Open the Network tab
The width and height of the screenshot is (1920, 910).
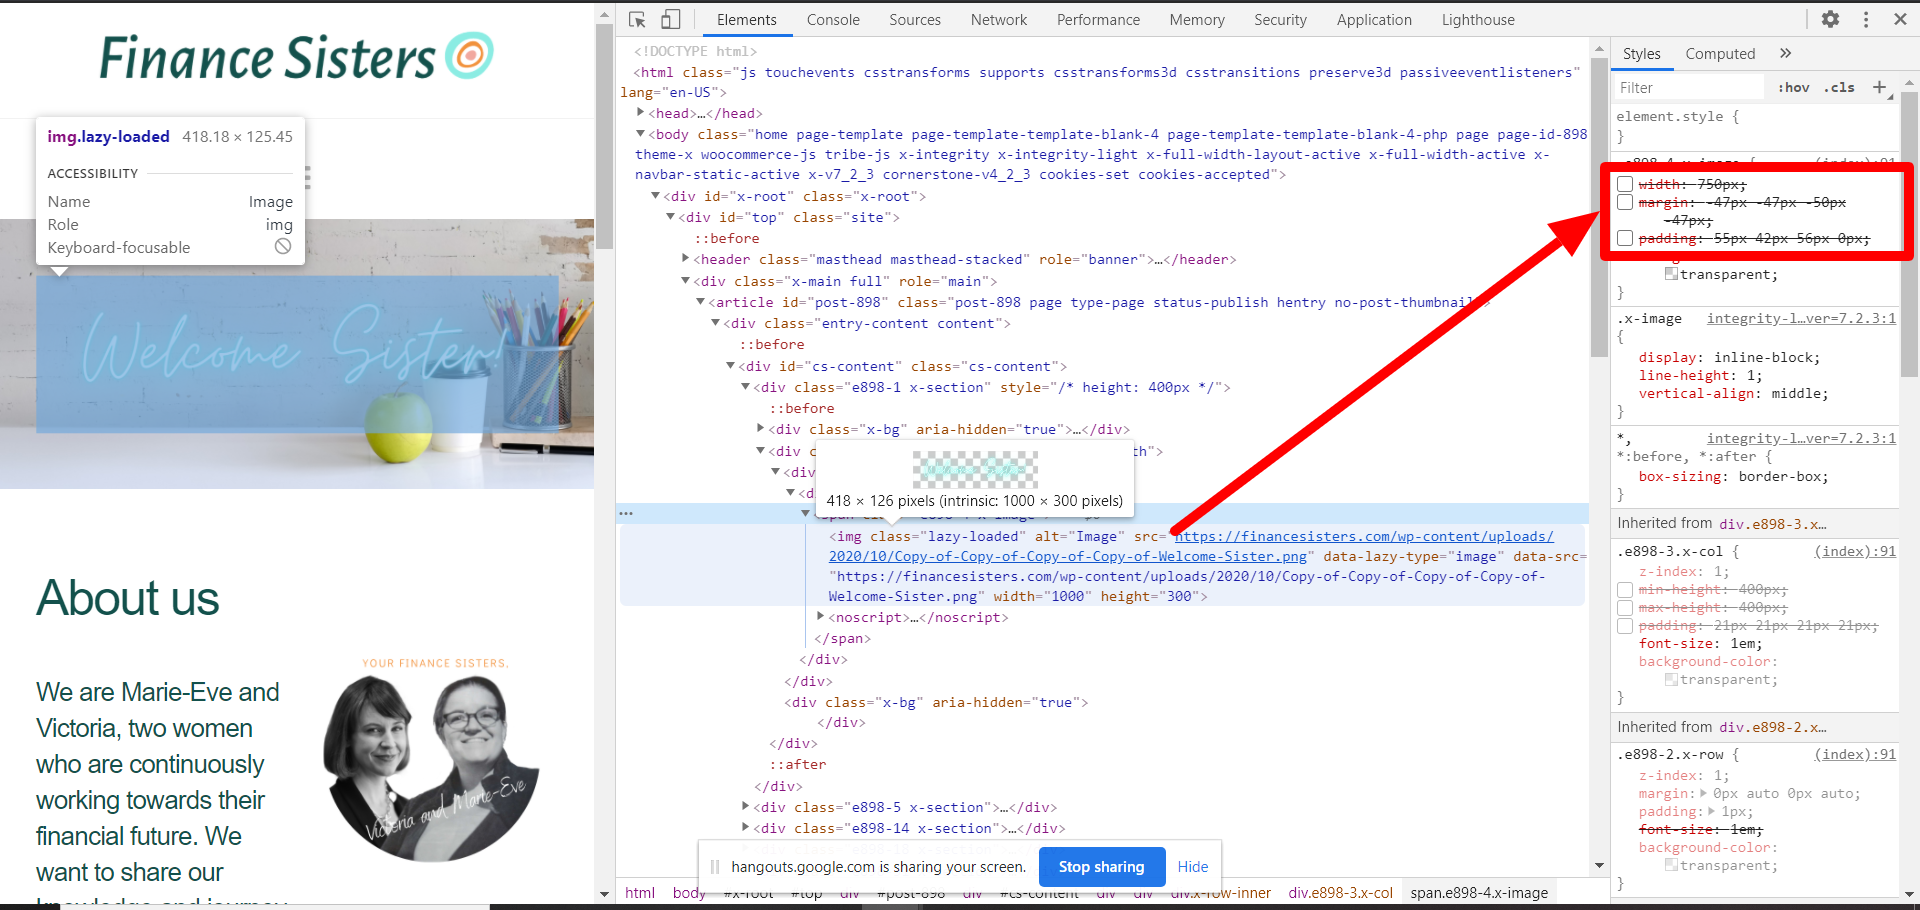pos(998,19)
